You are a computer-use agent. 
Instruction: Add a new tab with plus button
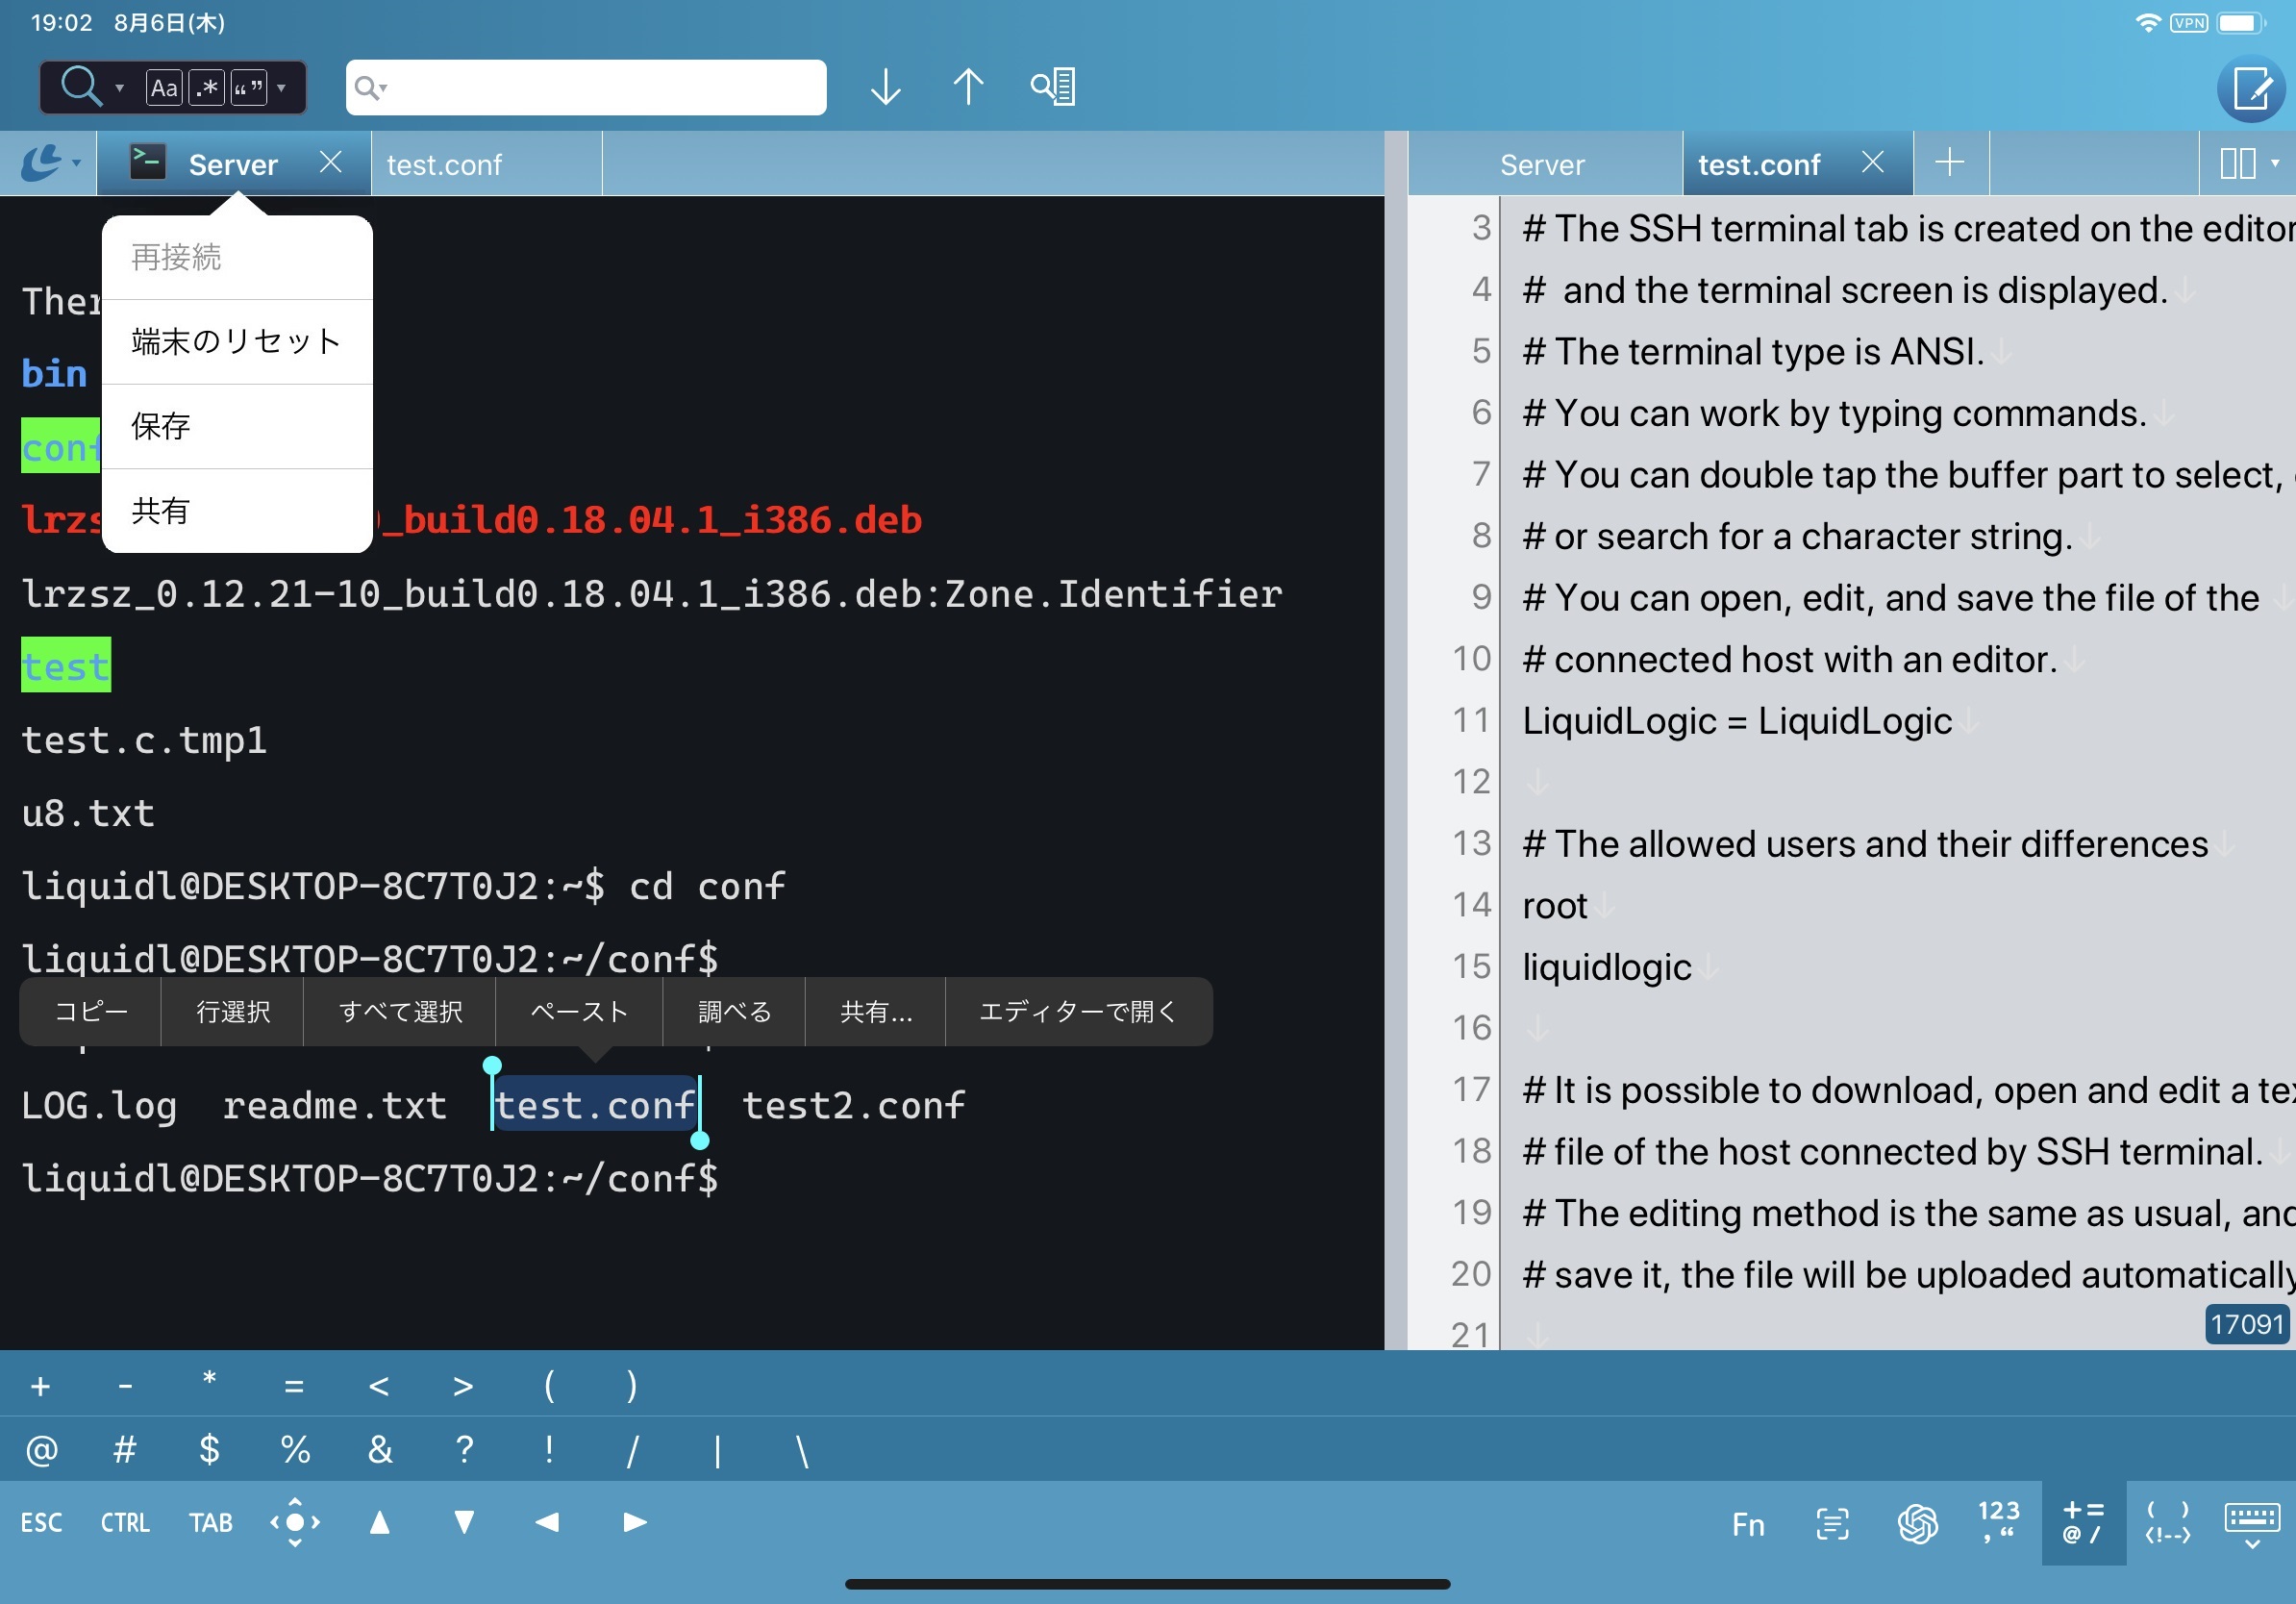1949,163
